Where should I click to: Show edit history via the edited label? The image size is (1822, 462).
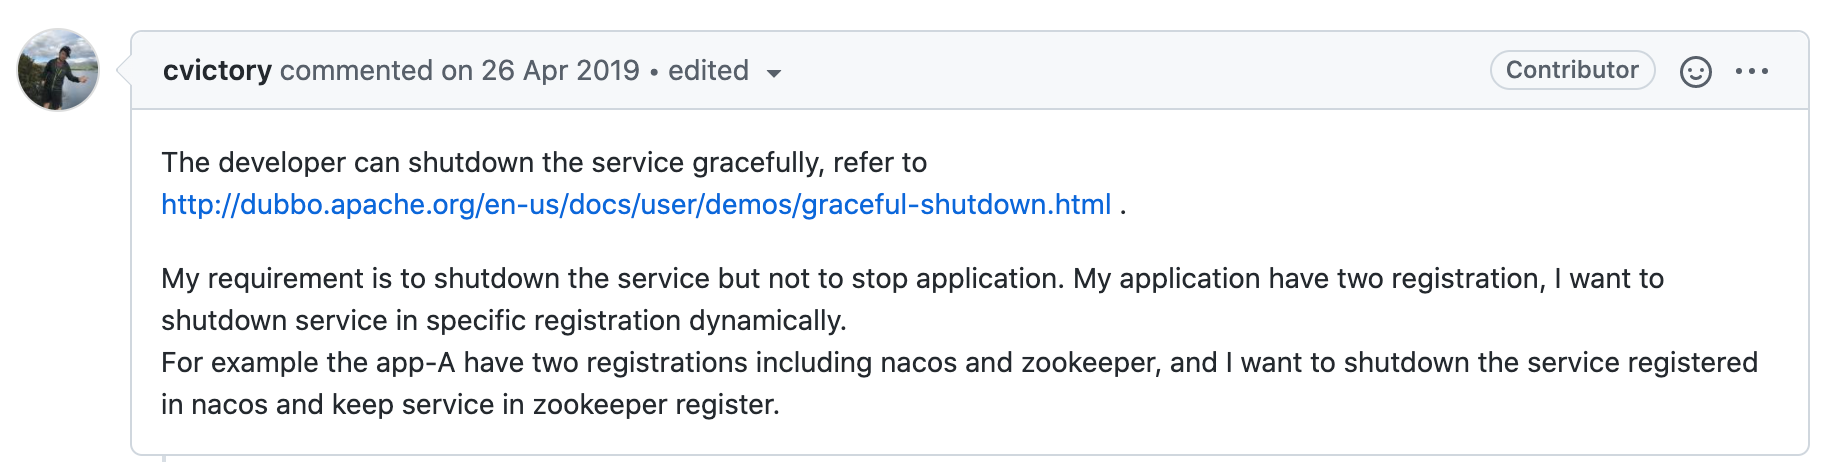tap(708, 71)
